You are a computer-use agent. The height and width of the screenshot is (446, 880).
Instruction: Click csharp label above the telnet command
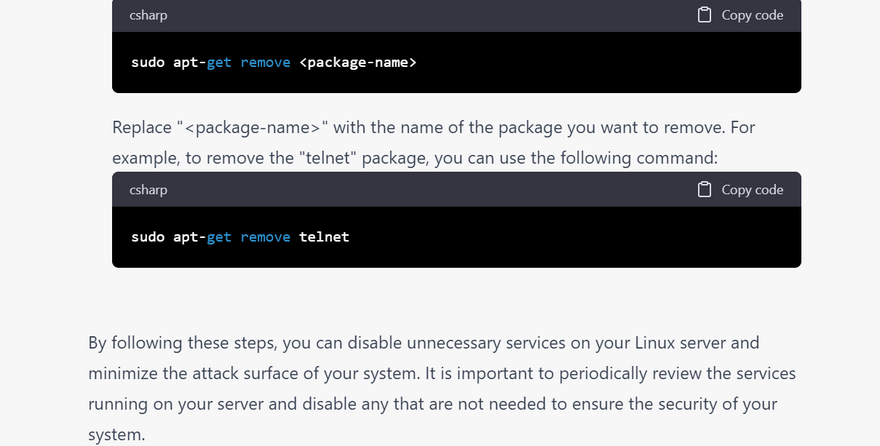click(148, 189)
